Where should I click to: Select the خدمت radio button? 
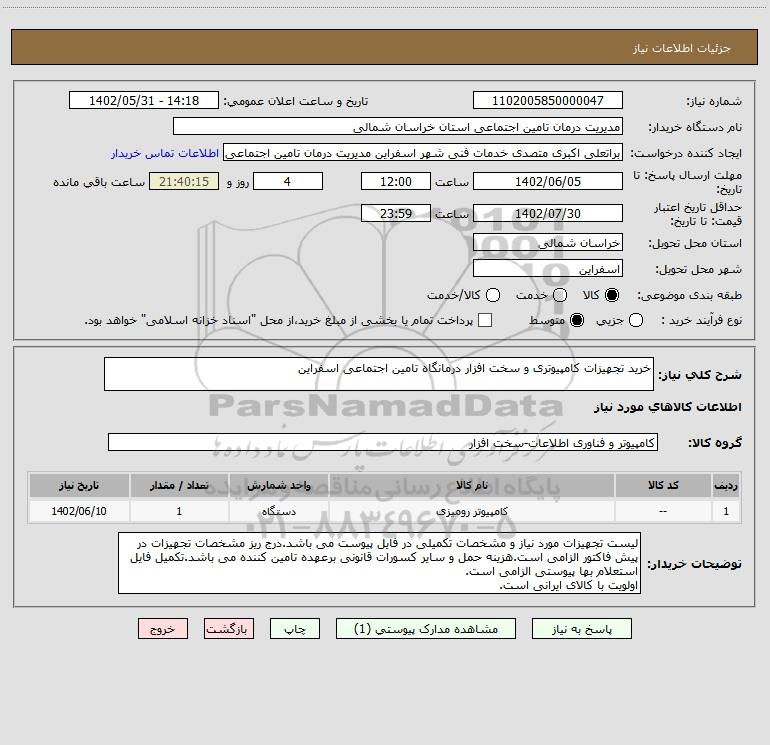pyautogui.click(x=560, y=295)
